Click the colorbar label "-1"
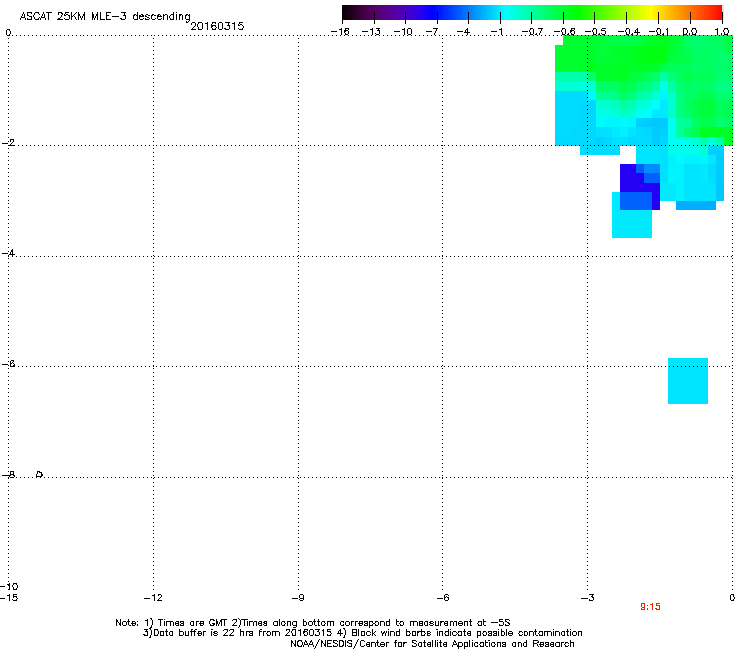Screen dimensions: 740x650 point(496,32)
